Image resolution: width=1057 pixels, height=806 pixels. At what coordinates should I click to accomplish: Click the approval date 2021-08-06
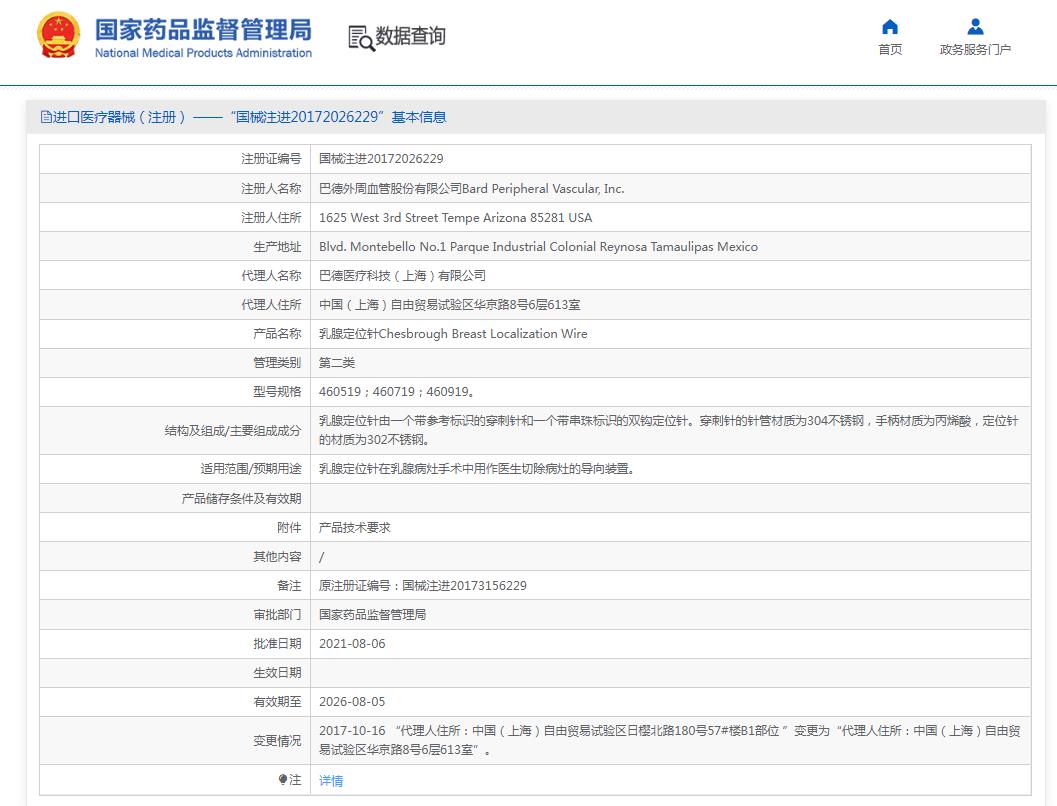[x=351, y=643]
